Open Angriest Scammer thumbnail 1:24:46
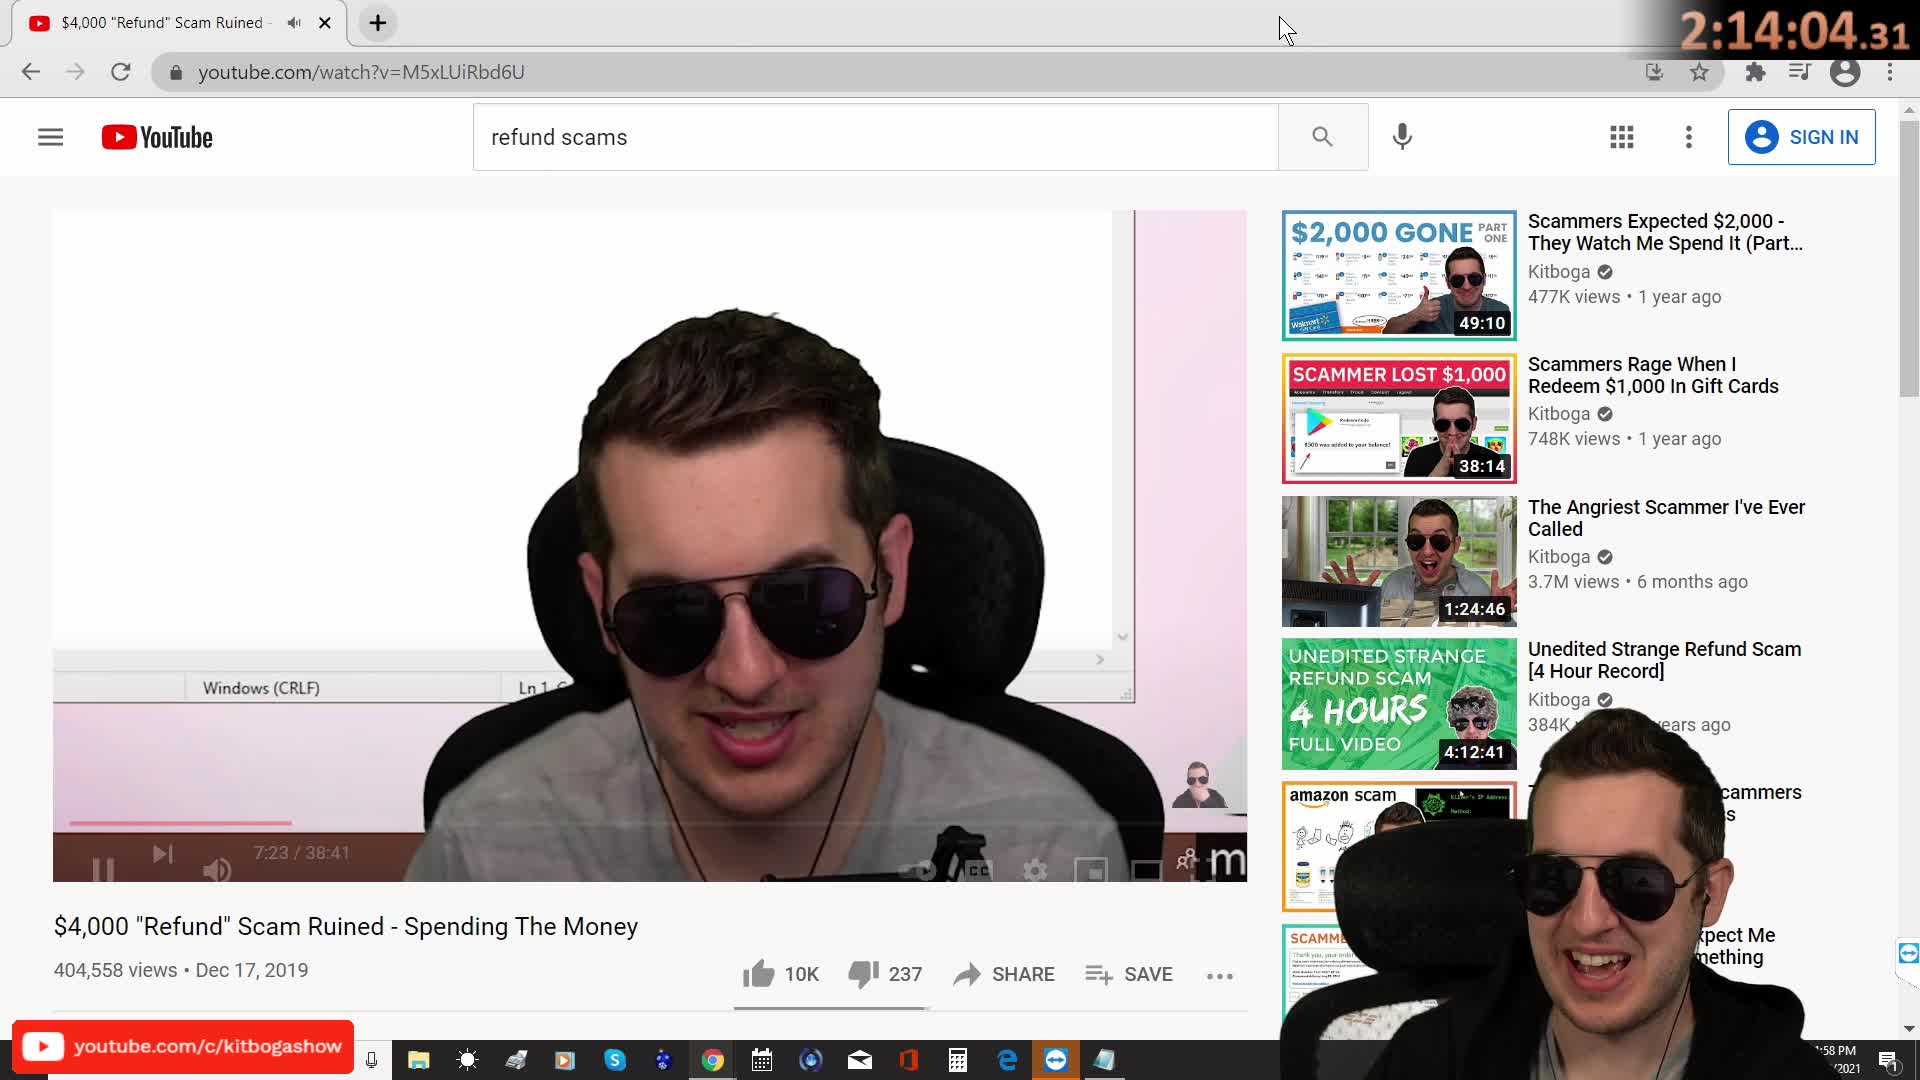The width and height of the screenshot is (1920, 1080). pyautogui.click(x=1399, y=561)
